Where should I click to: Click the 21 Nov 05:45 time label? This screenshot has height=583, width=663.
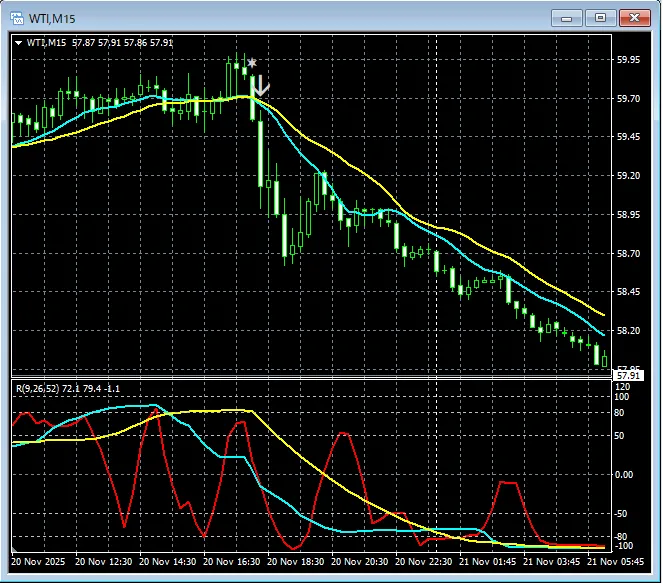616,562
